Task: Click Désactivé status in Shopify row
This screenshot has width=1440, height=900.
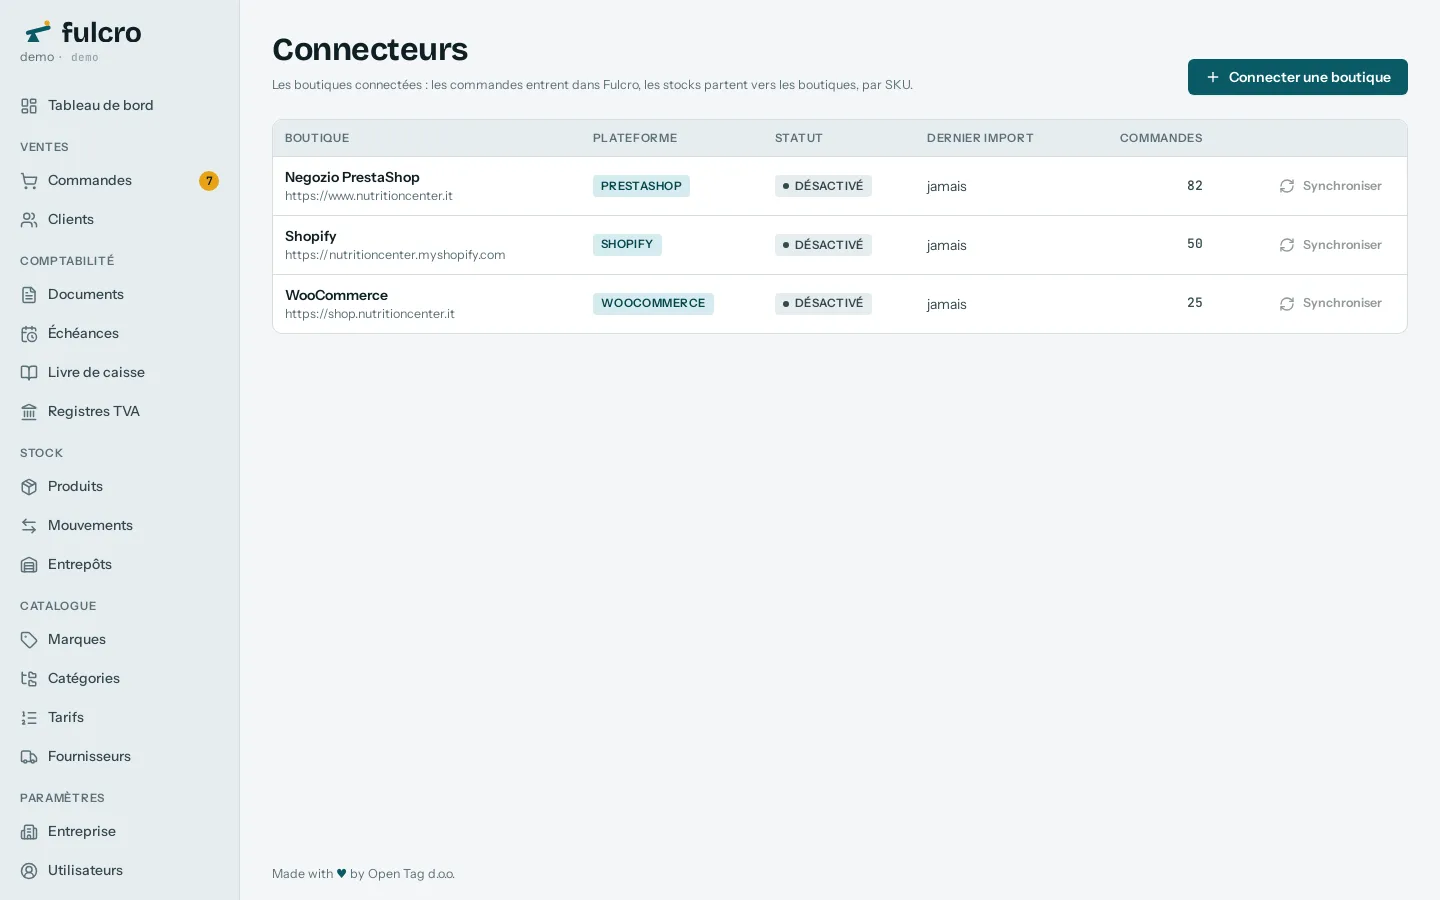Action: click(823, 245)
